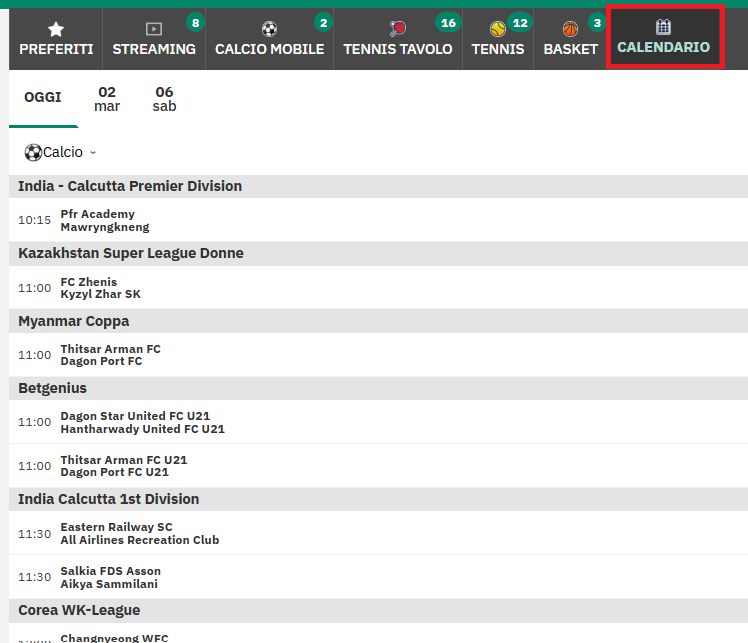Image resolution: width=748 pixels, height=643 pixels.
Task: Click the Tennis Tavolo count badge 16
Action: [x=448, y=22]
